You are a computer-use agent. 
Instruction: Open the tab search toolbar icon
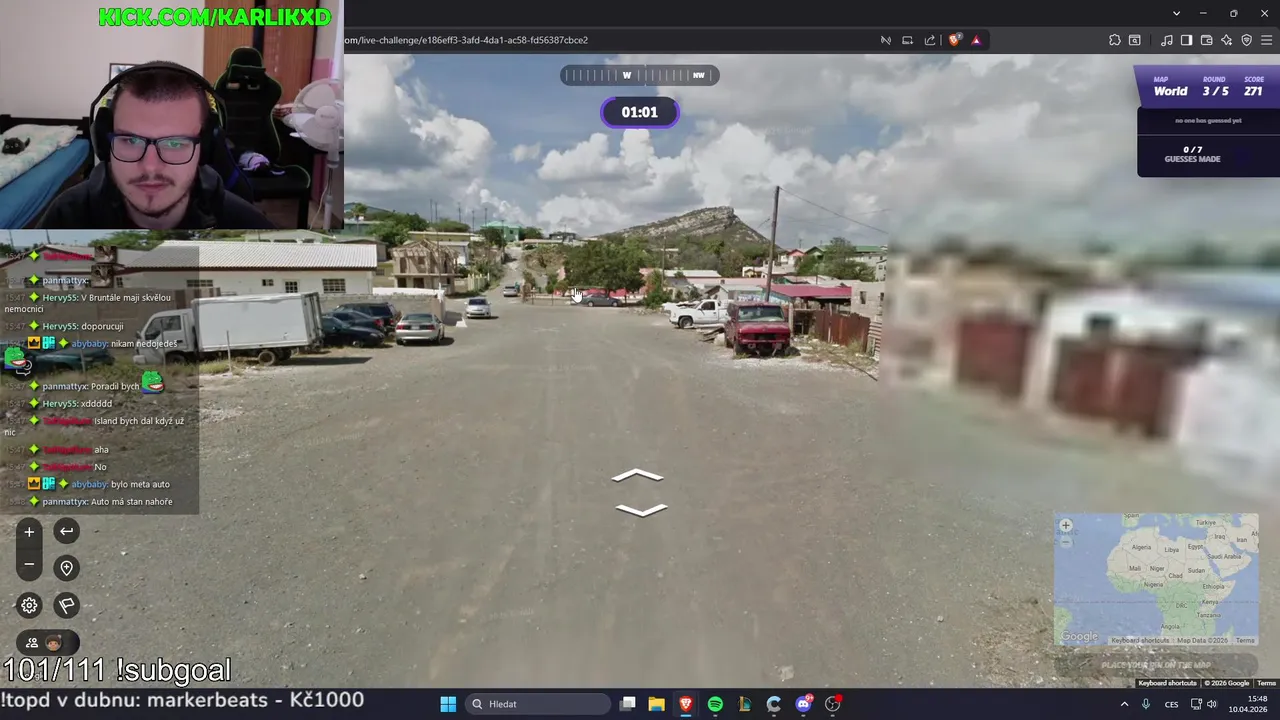pos(1135,40)
